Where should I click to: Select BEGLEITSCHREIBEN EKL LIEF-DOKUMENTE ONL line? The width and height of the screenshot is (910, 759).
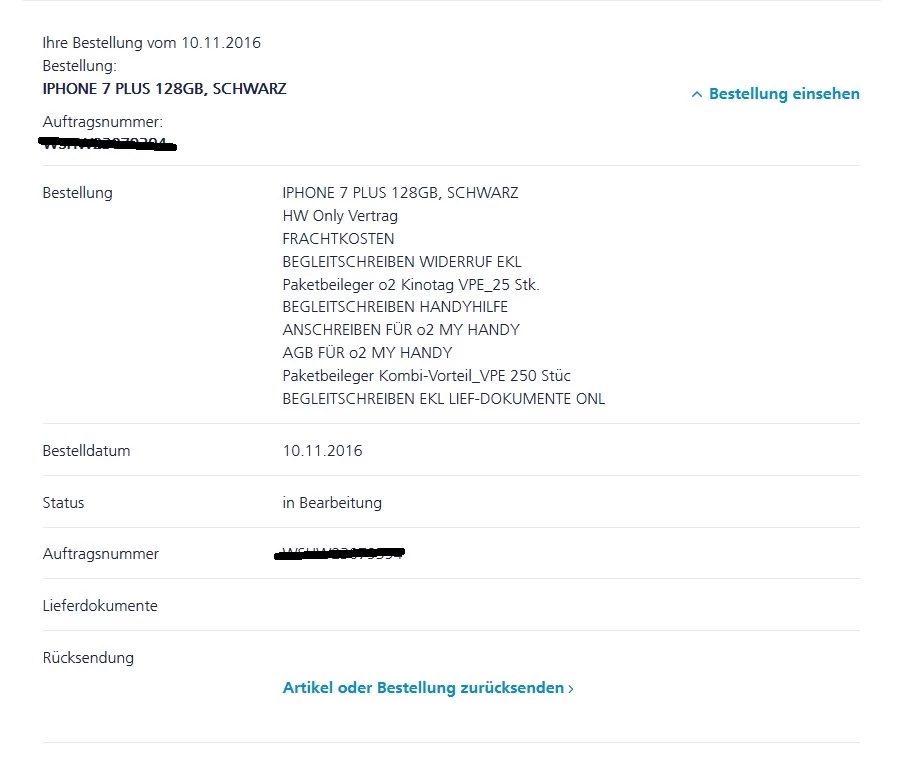pos(443,399)
